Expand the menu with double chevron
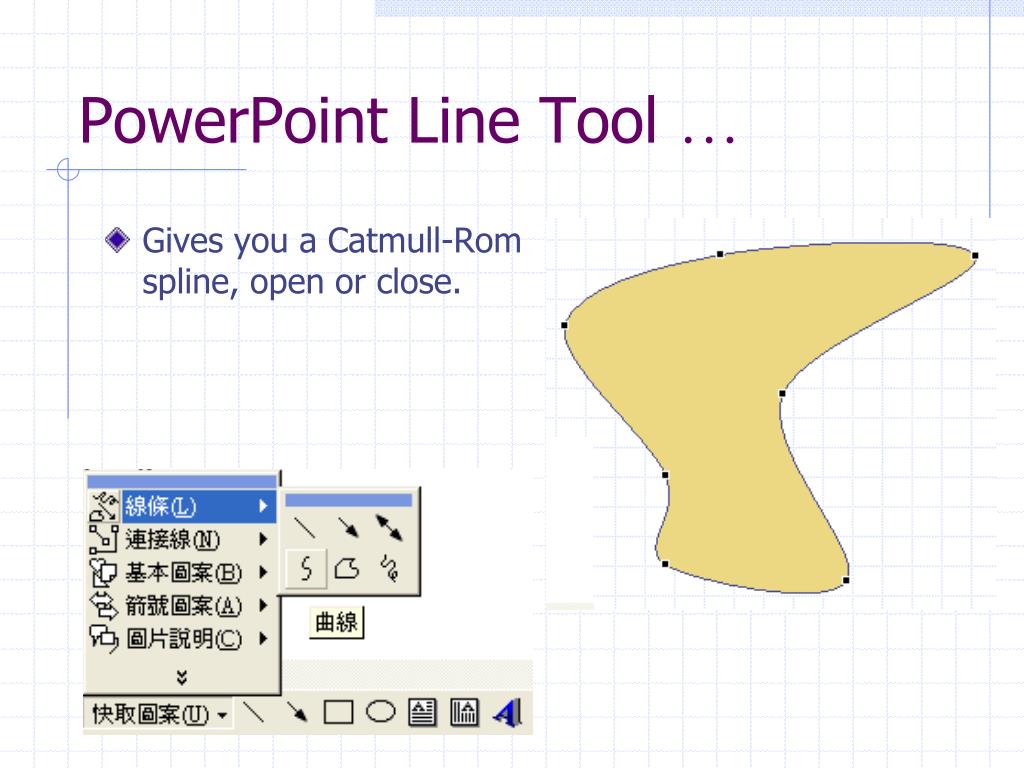Screen dimensions: 1024x768 (x=182, y=677)
